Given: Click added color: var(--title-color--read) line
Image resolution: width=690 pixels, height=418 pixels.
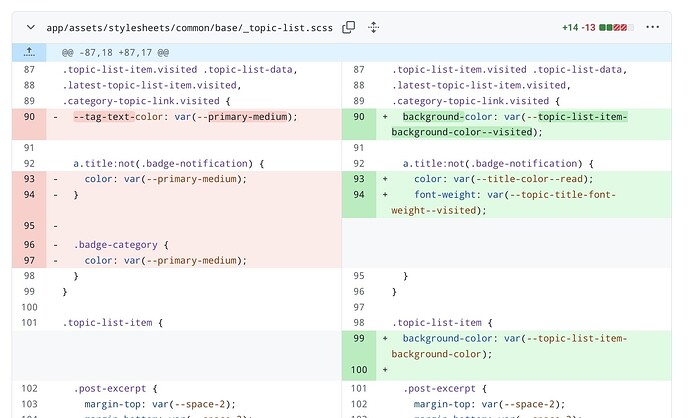Looking at the screenshot, I should [503, 179].
